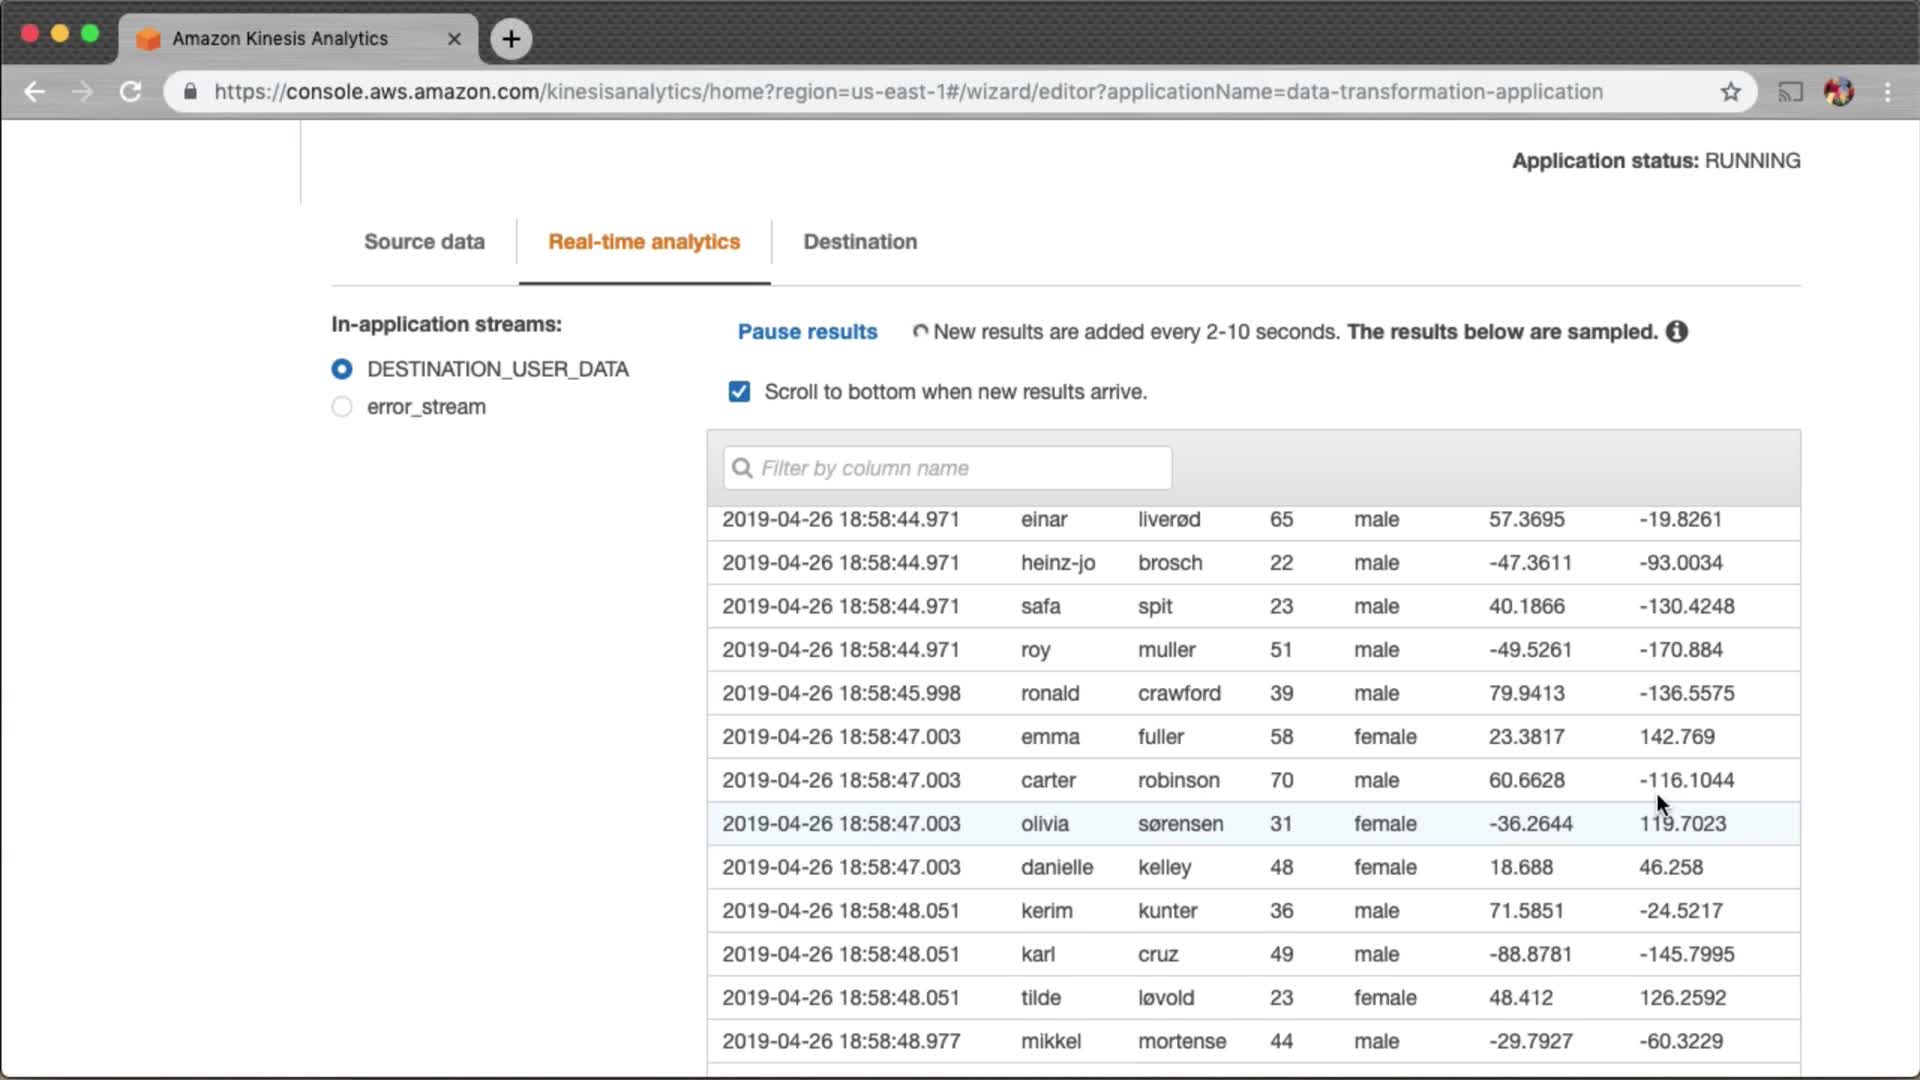Click the info icon beside sampled results

tap(1677, 332)
